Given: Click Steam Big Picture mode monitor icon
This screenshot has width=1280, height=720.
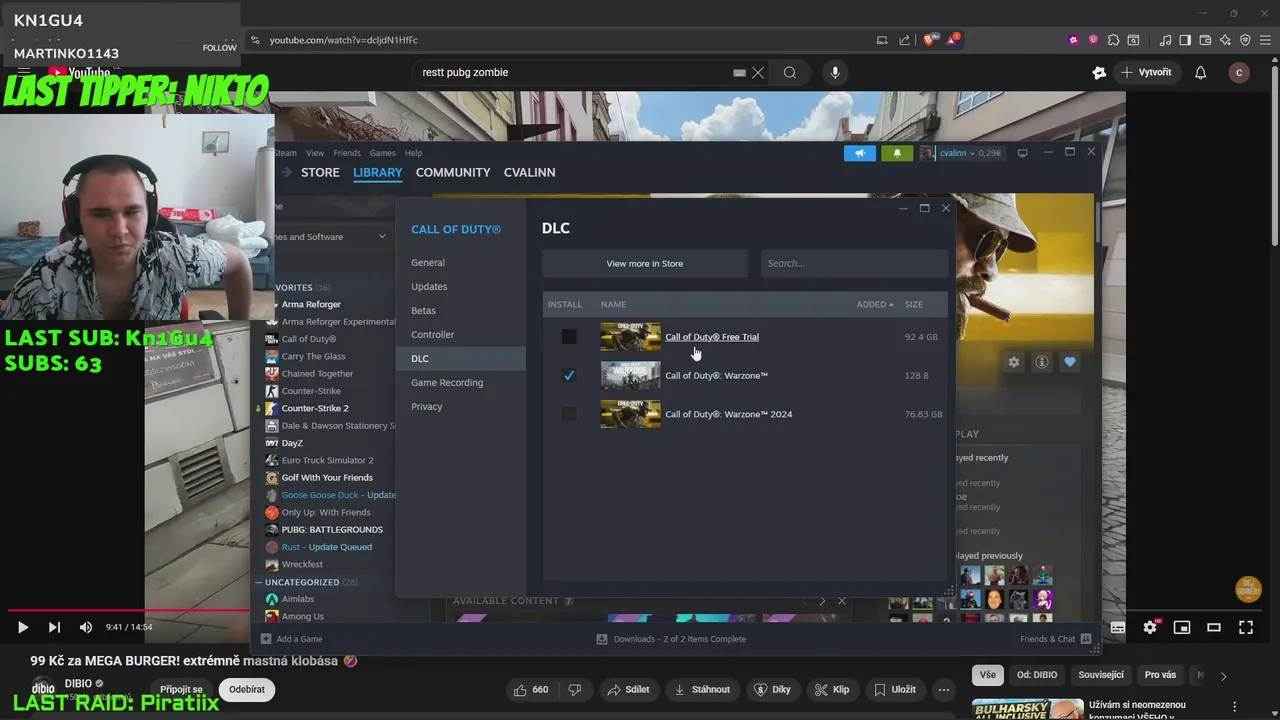Looking at the screenshot, I should click(x=1022, y=153).
